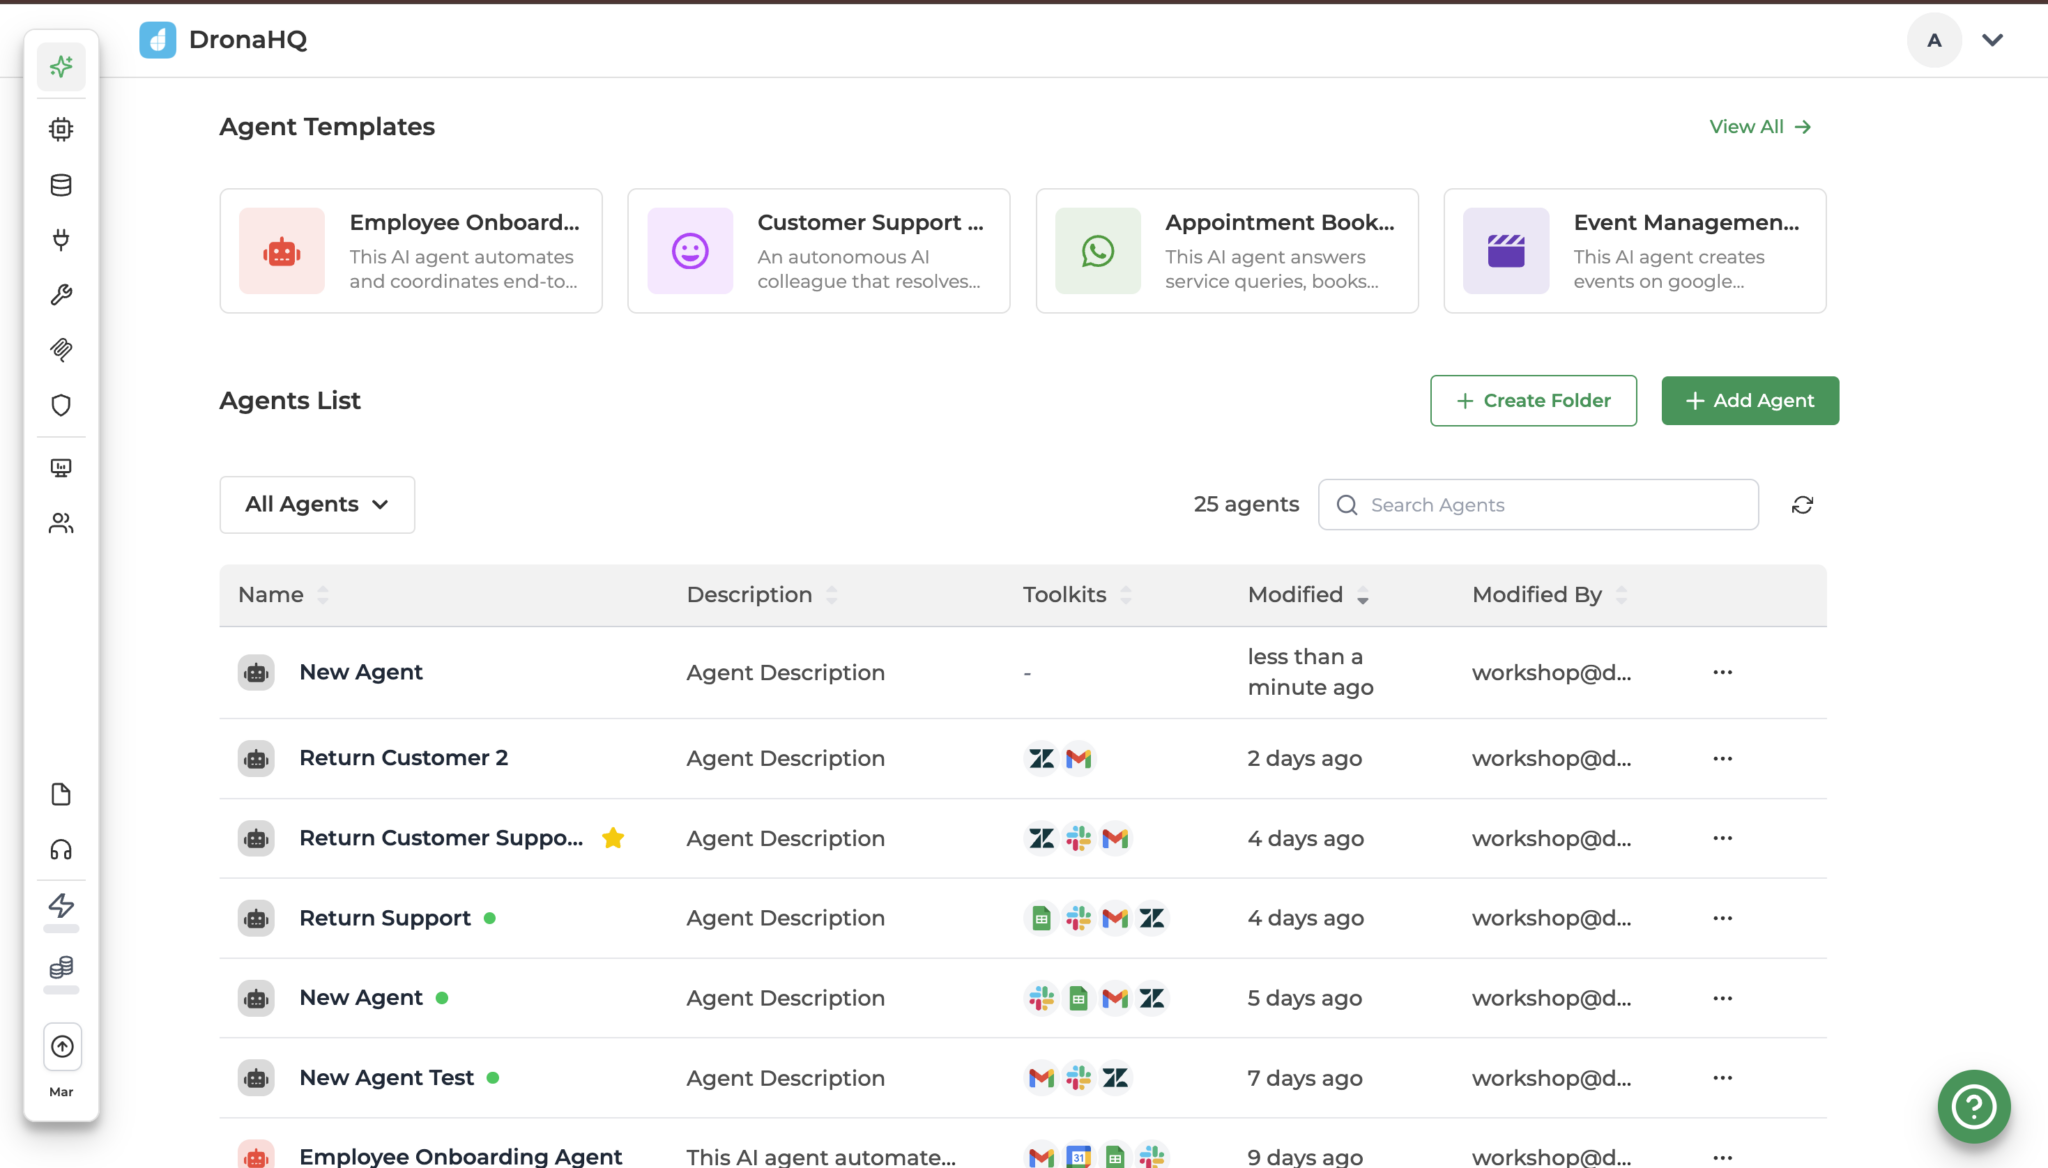This screenshot has height=1168, width=2048.
Task: Open the monitor icon in the sidebar
Action: click(61, 468)
